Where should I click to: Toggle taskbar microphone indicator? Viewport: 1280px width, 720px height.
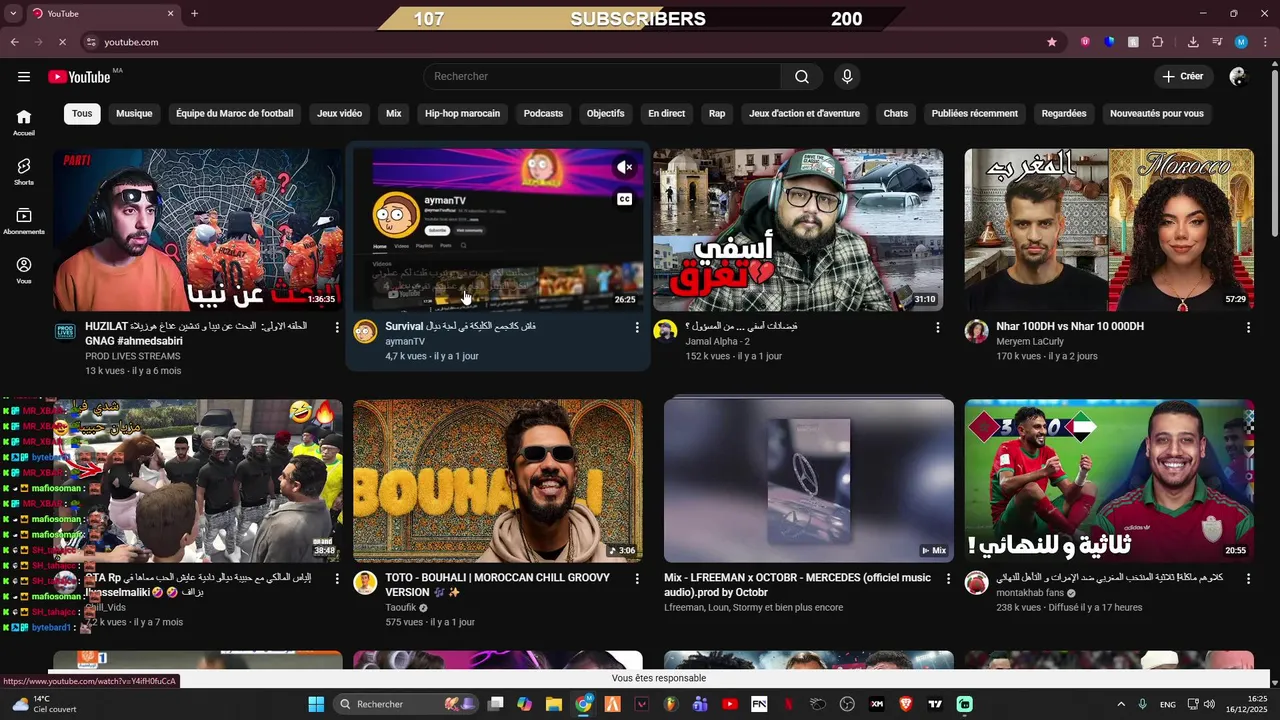[1142, 704]
